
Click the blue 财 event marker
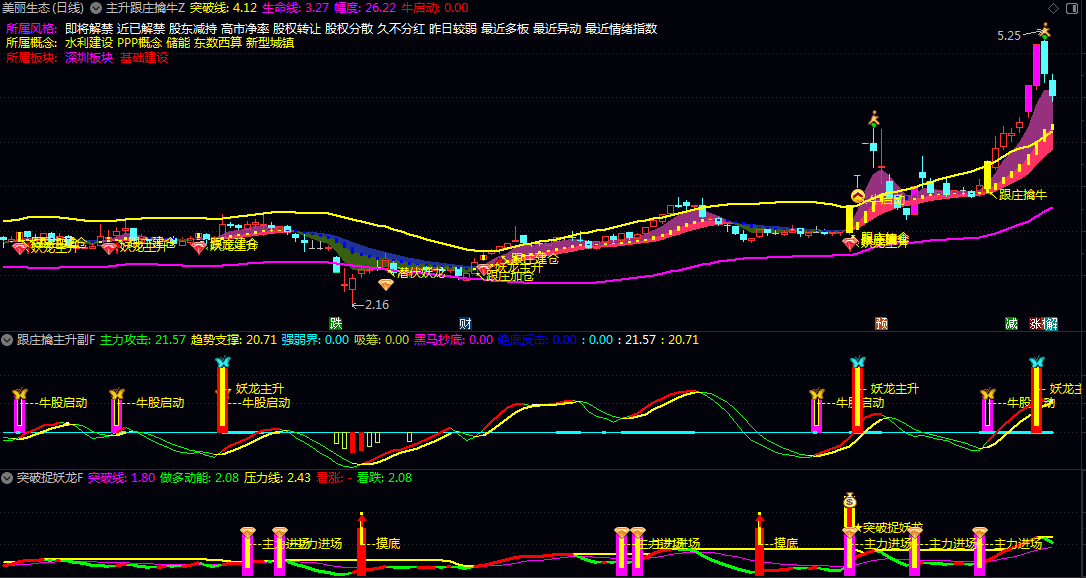(465, 323)
